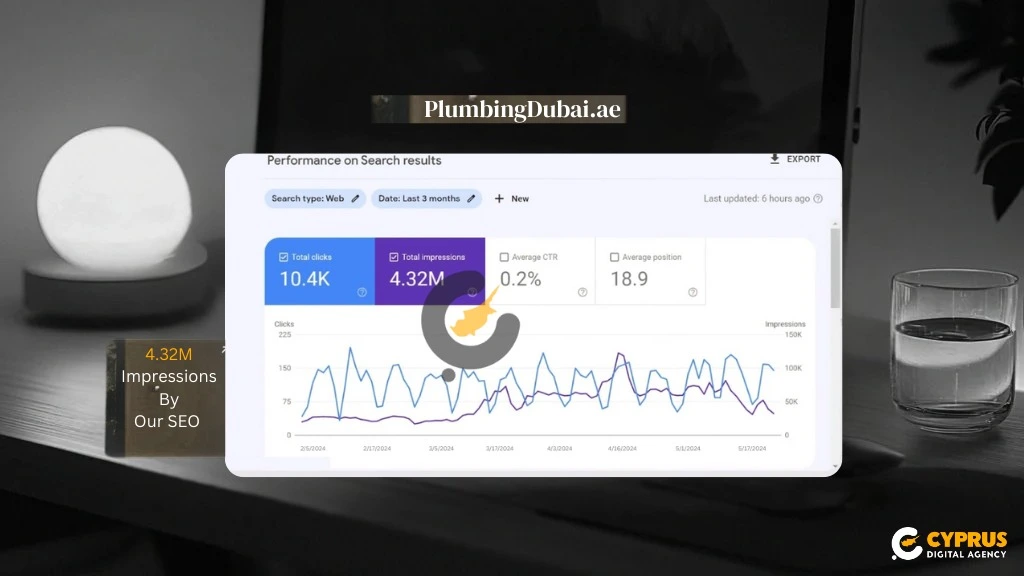Click the help icon on Total clicks card
Image resolution: width=1024 pixels, height=576 pixels.
click(x=361, y=292)
